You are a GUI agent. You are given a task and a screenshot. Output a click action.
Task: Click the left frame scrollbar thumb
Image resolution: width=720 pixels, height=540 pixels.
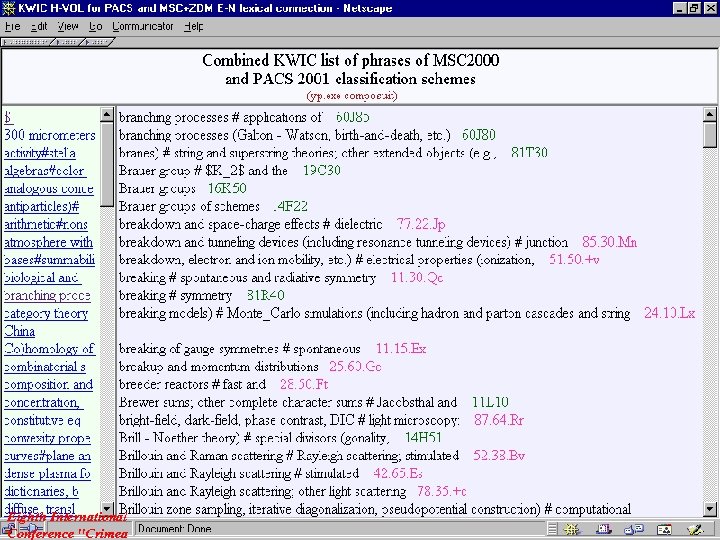coord(107,164)
